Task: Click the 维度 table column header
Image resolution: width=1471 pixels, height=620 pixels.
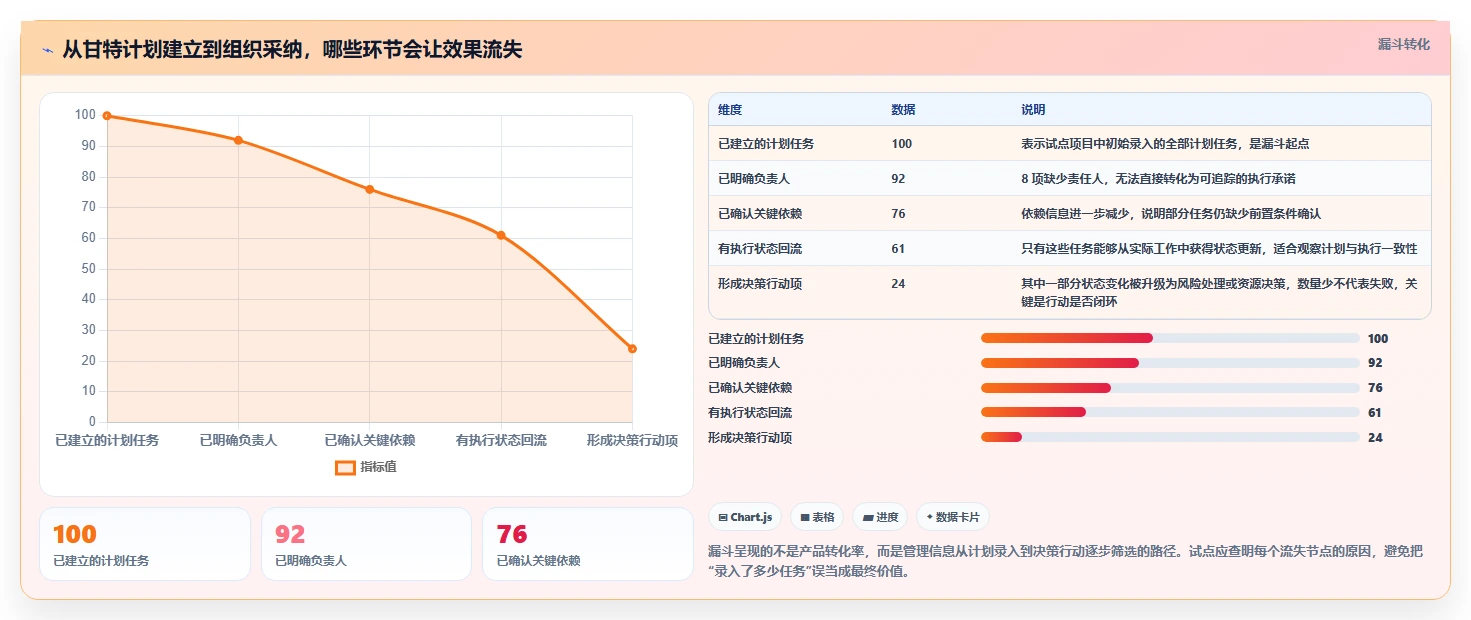Action: click(x=730, y=110)
